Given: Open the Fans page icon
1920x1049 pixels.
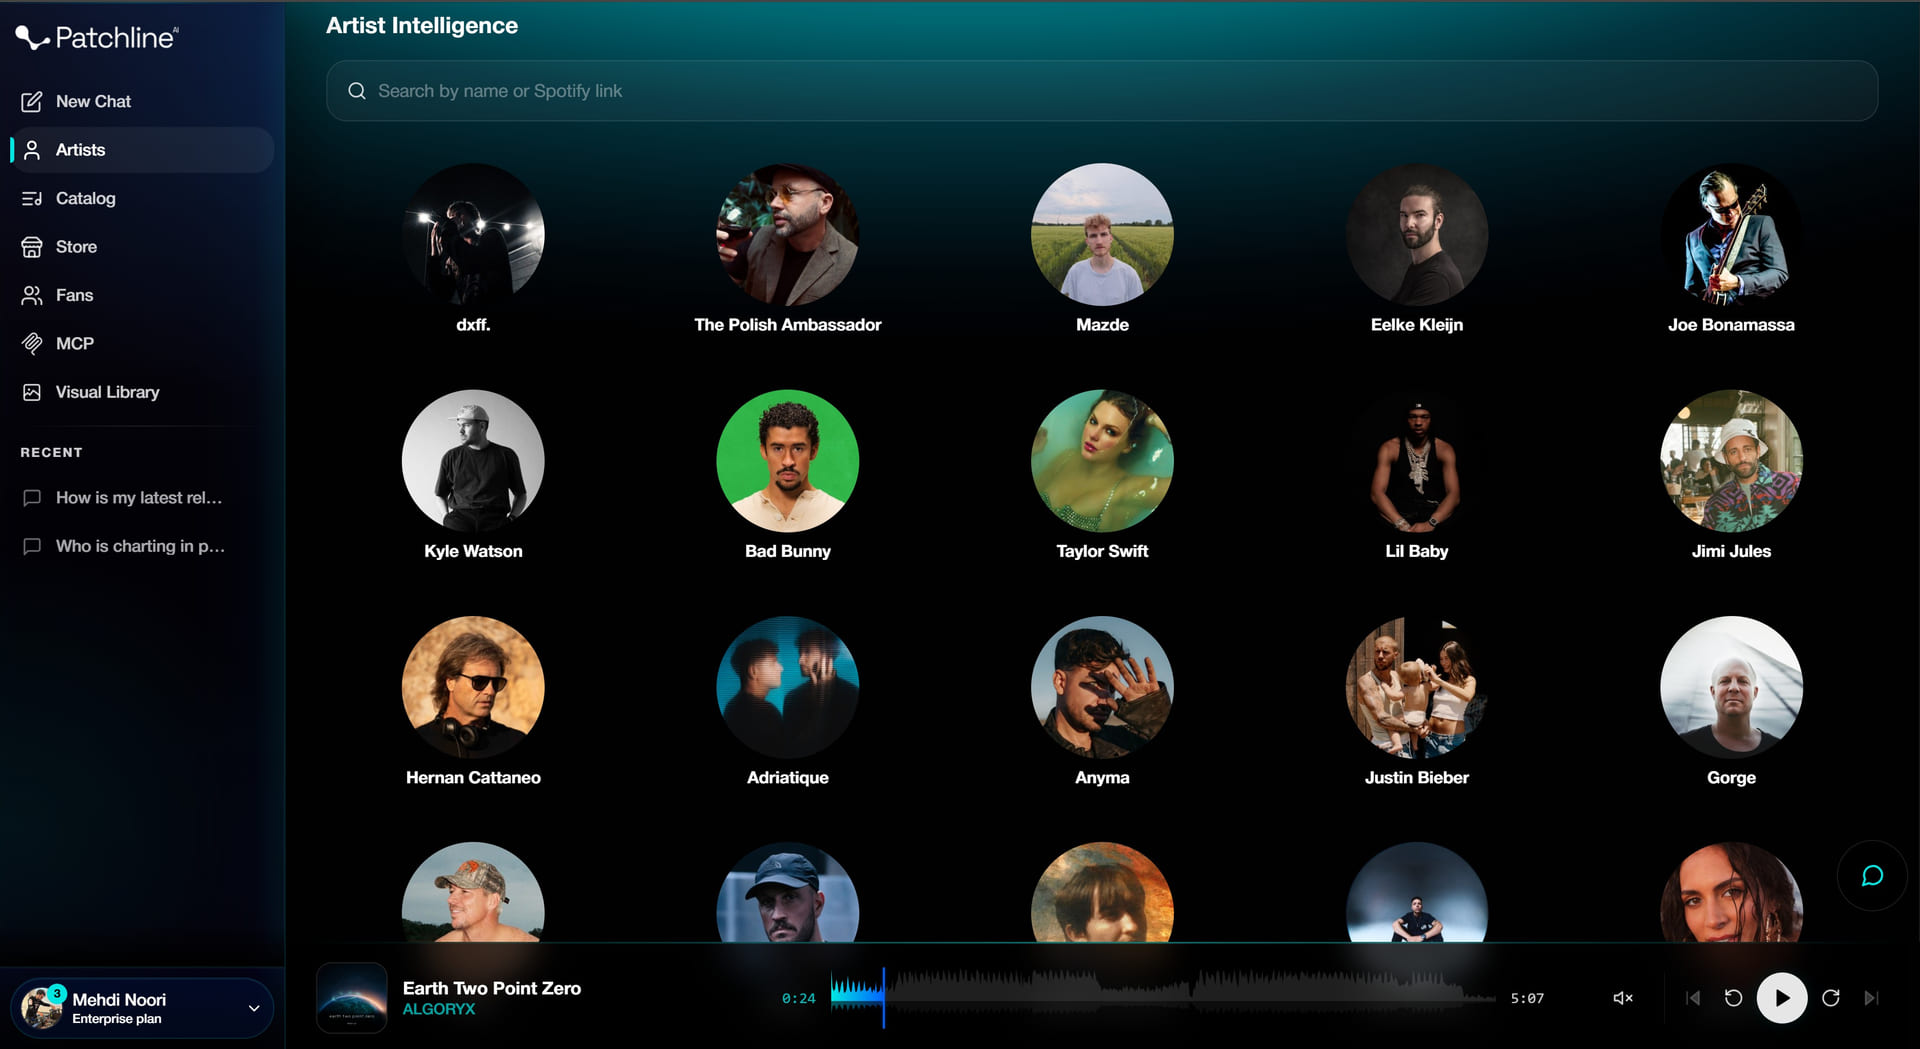Looking at the screenshot, I should tap(32, 295).
